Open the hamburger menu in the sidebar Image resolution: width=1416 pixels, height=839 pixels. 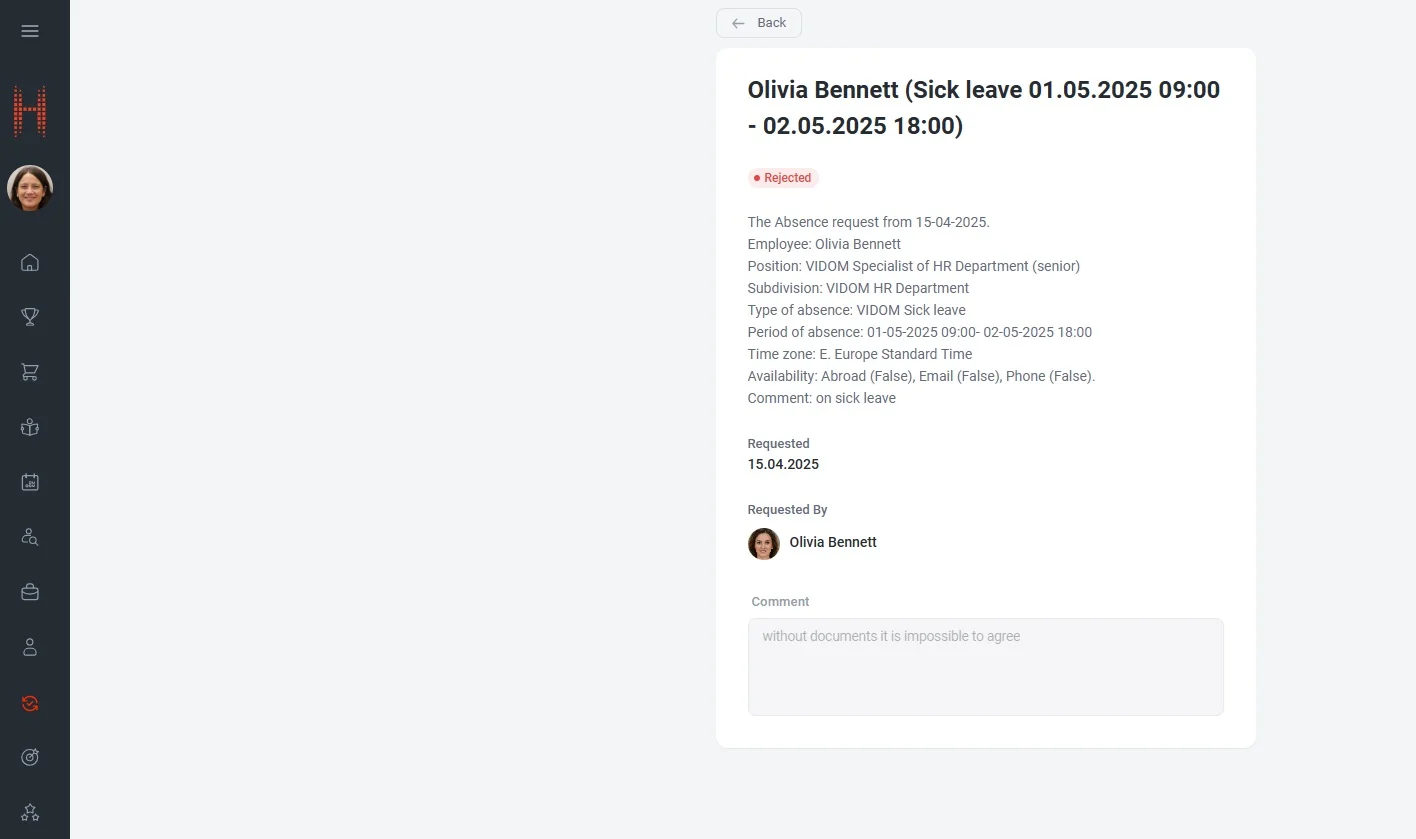coord(30,31)
